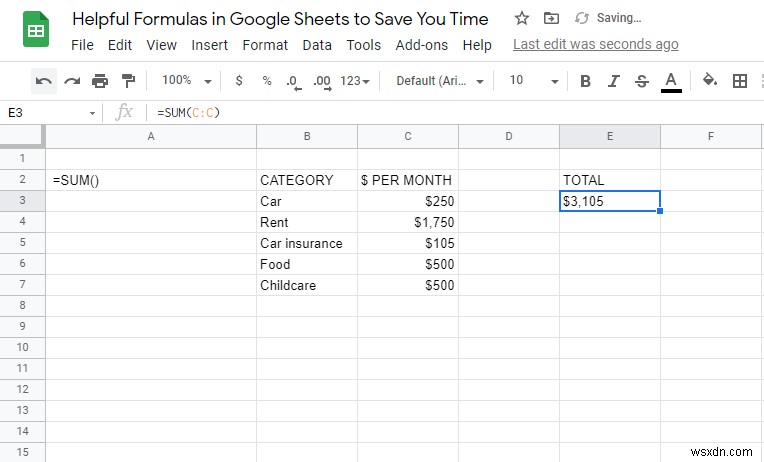Image resolution: width=764 pixels, height=462 pixels.
Task: Toggle strikethrough formatting
Action: pos(642,81)
